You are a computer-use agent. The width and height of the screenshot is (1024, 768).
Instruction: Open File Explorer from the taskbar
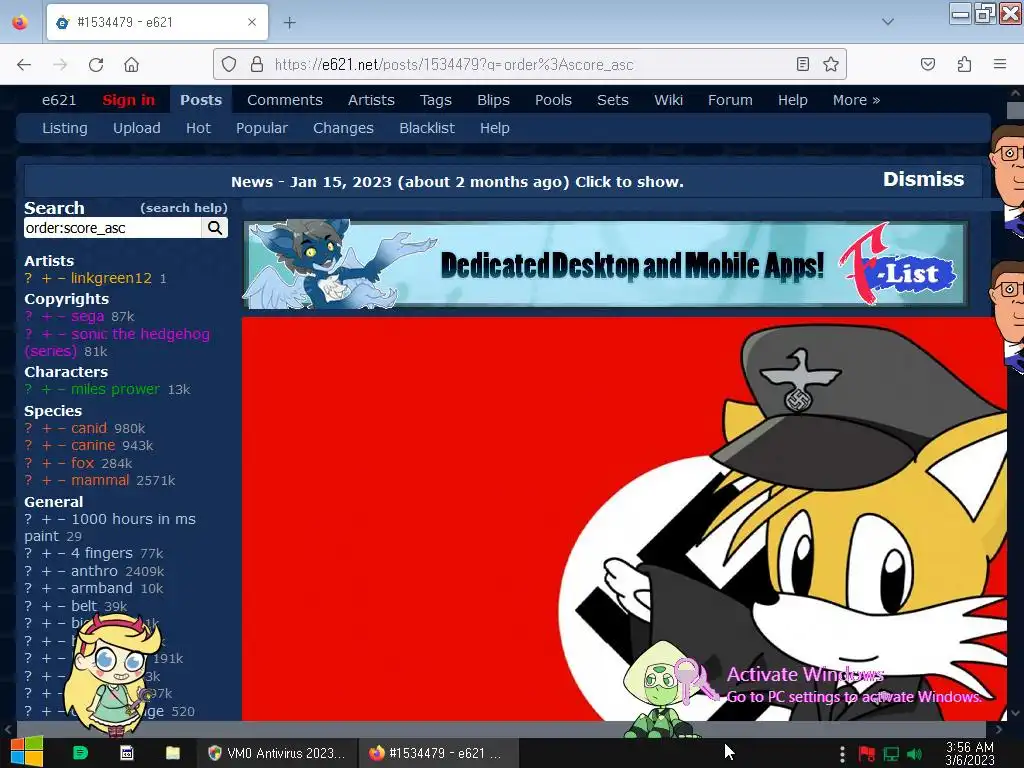coord(172,753)
